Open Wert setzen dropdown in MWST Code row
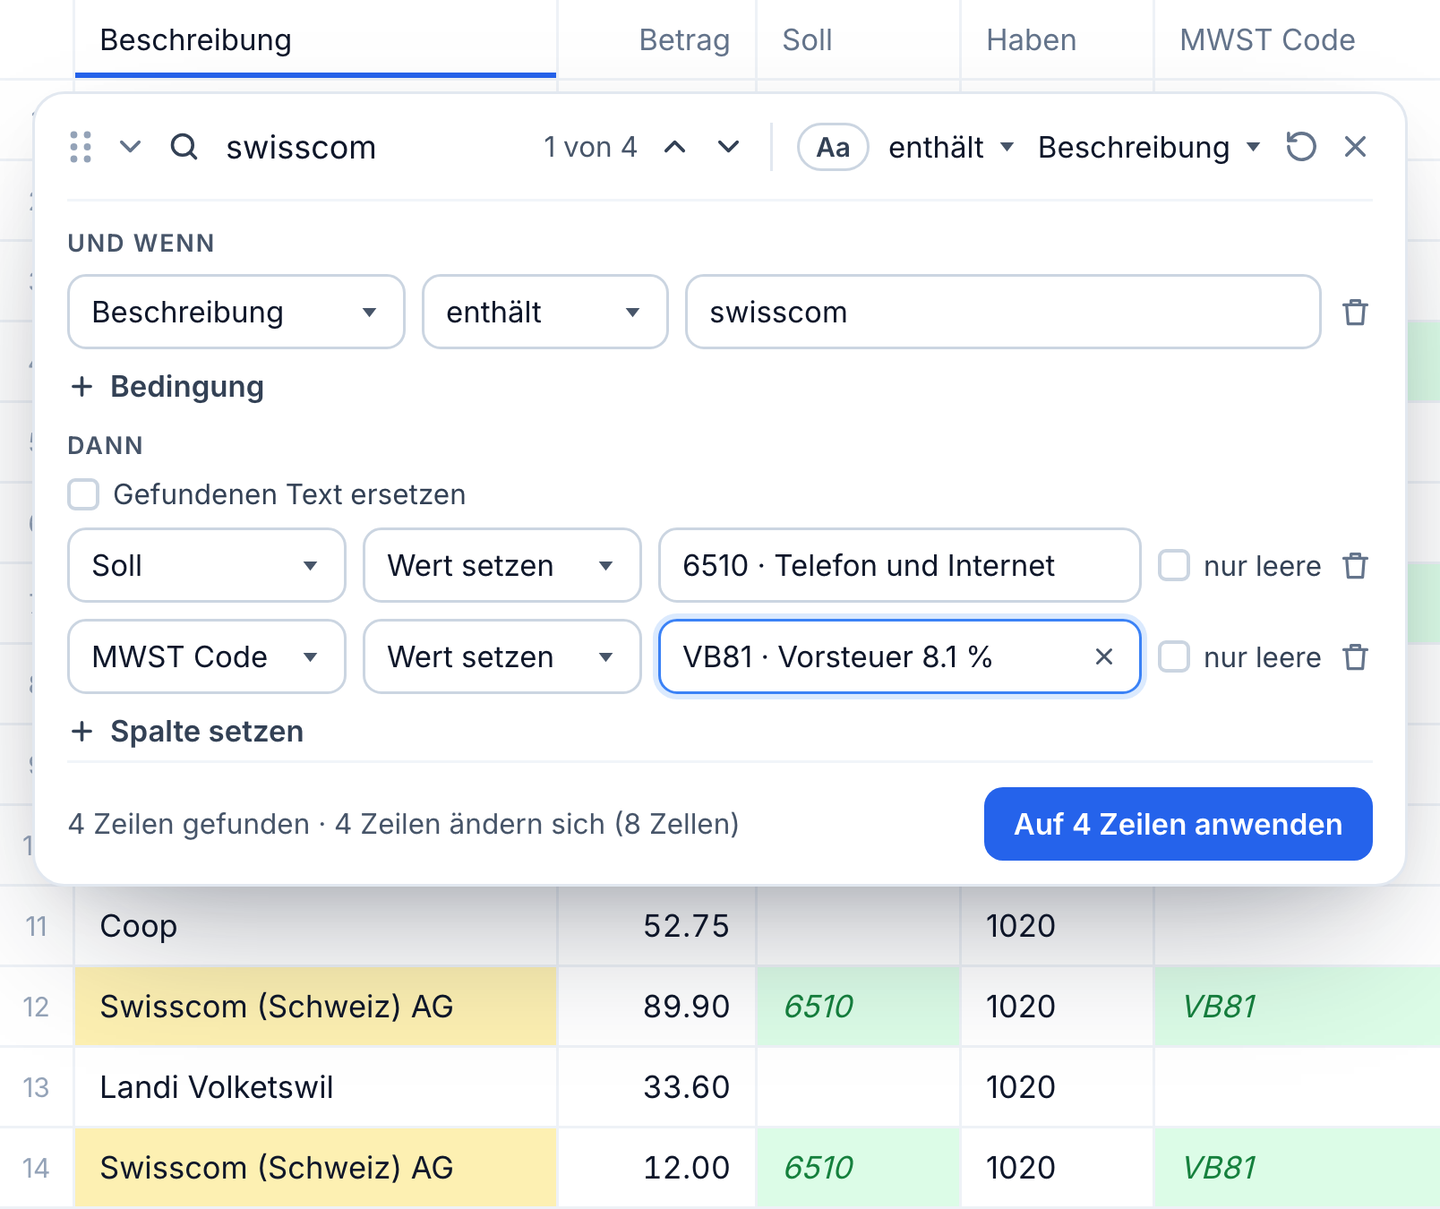The width and height of the screenshot is (1440, 1209). (x=502, y=657)
